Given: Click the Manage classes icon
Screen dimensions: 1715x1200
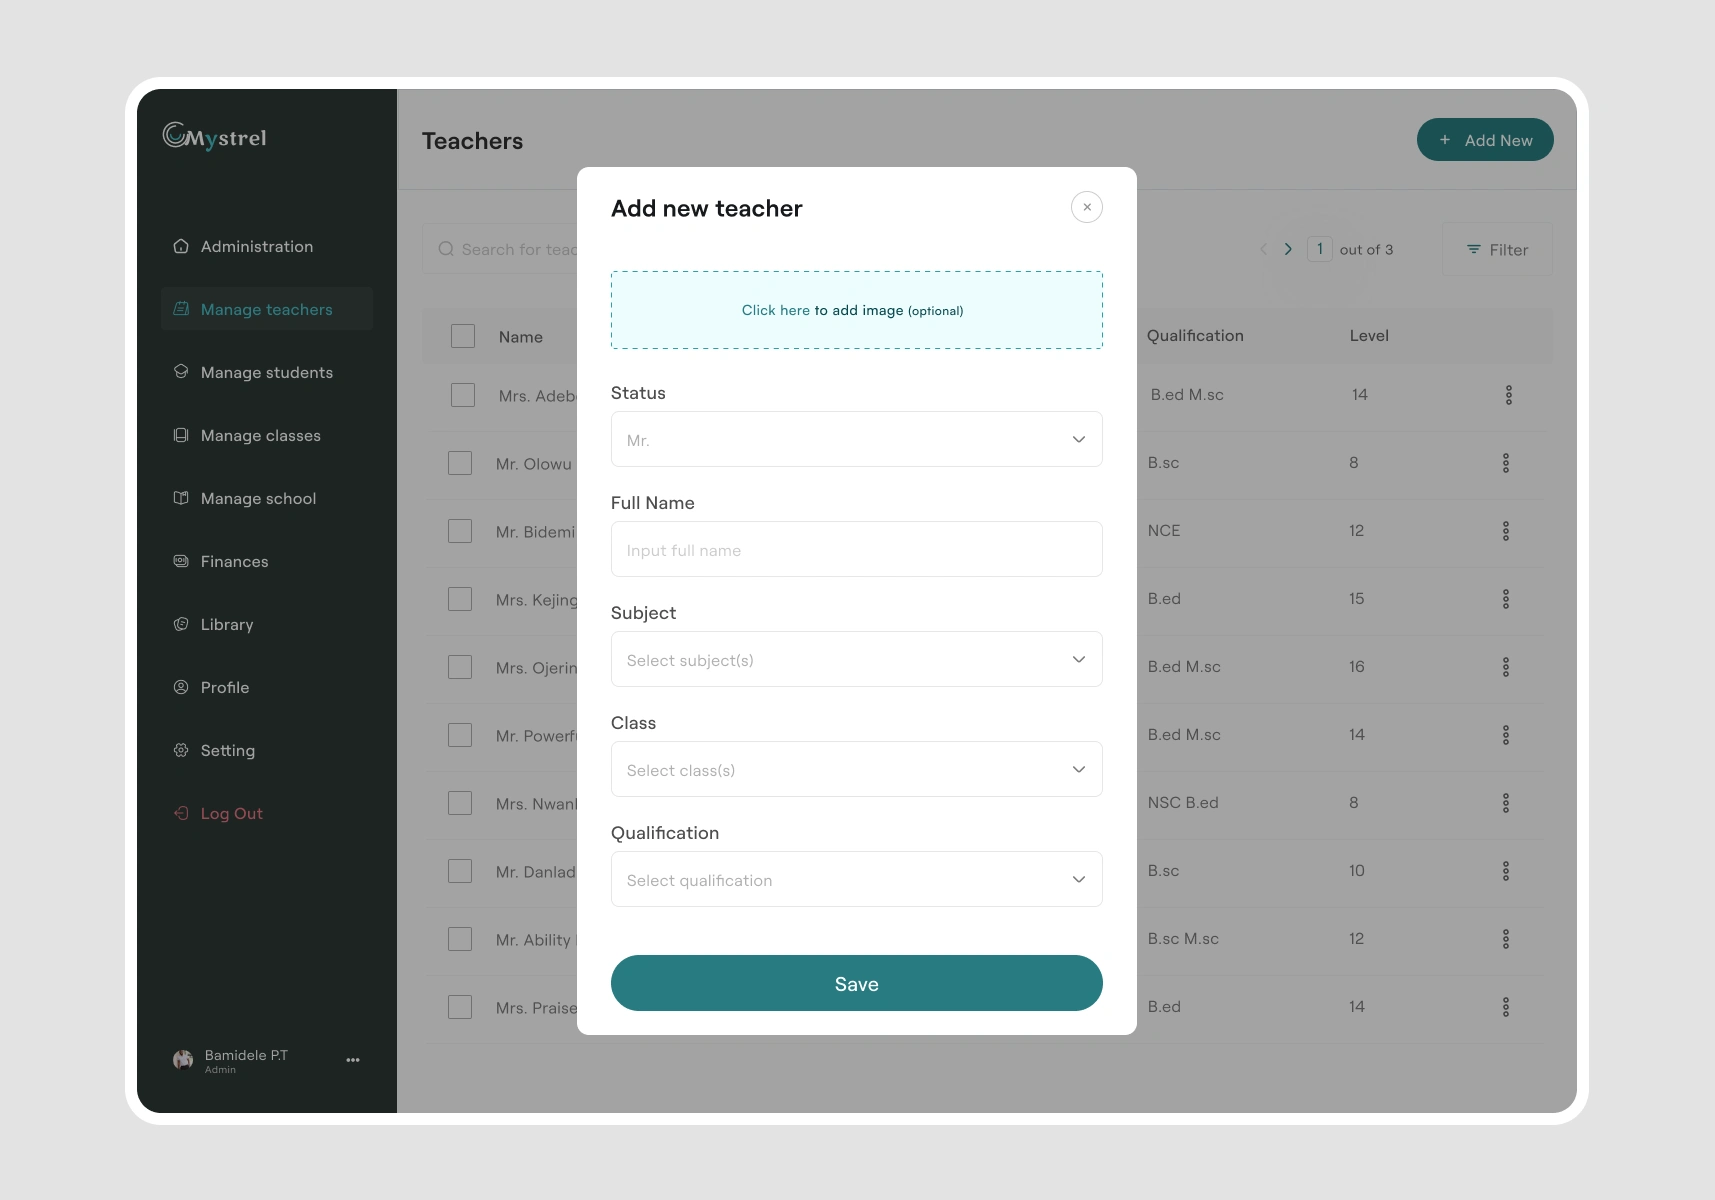Looking at the screenshot, I should coord(181,435).
